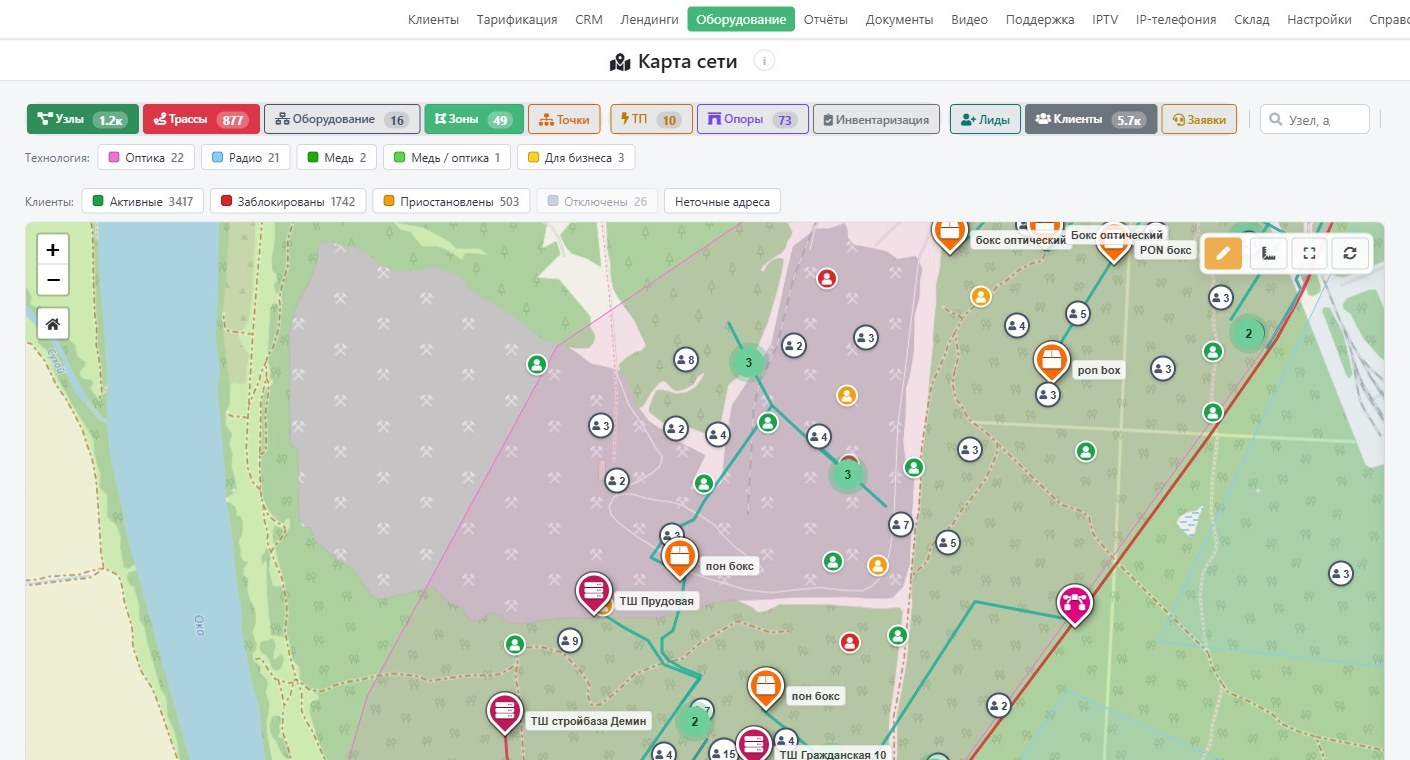Filter by Оптика technology pink swatch
The image size is (1410, 760).
click(147, 157)
